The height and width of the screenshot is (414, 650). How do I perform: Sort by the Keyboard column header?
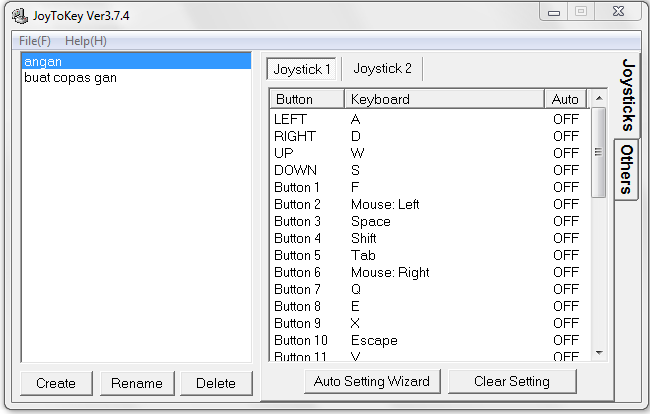[x=445, y=99]
